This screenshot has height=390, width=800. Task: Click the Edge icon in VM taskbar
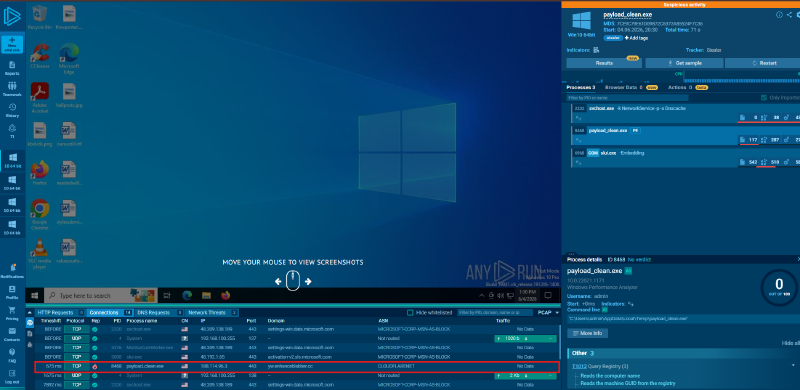(187, 295)
